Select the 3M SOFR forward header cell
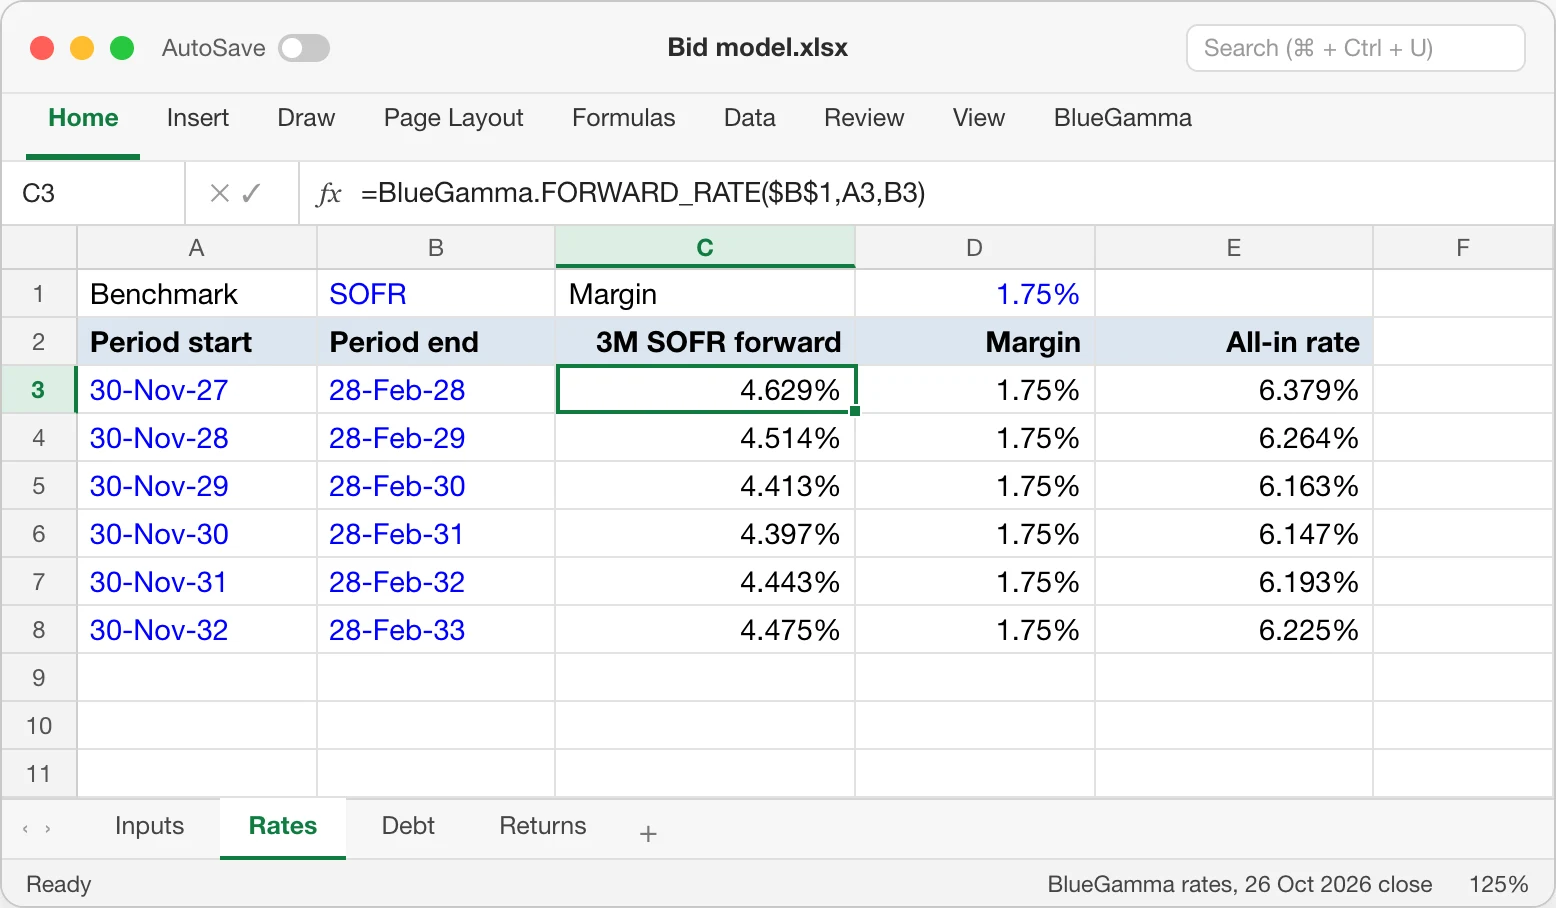This screenshot has height=908, width=1556. pos(705,342)
